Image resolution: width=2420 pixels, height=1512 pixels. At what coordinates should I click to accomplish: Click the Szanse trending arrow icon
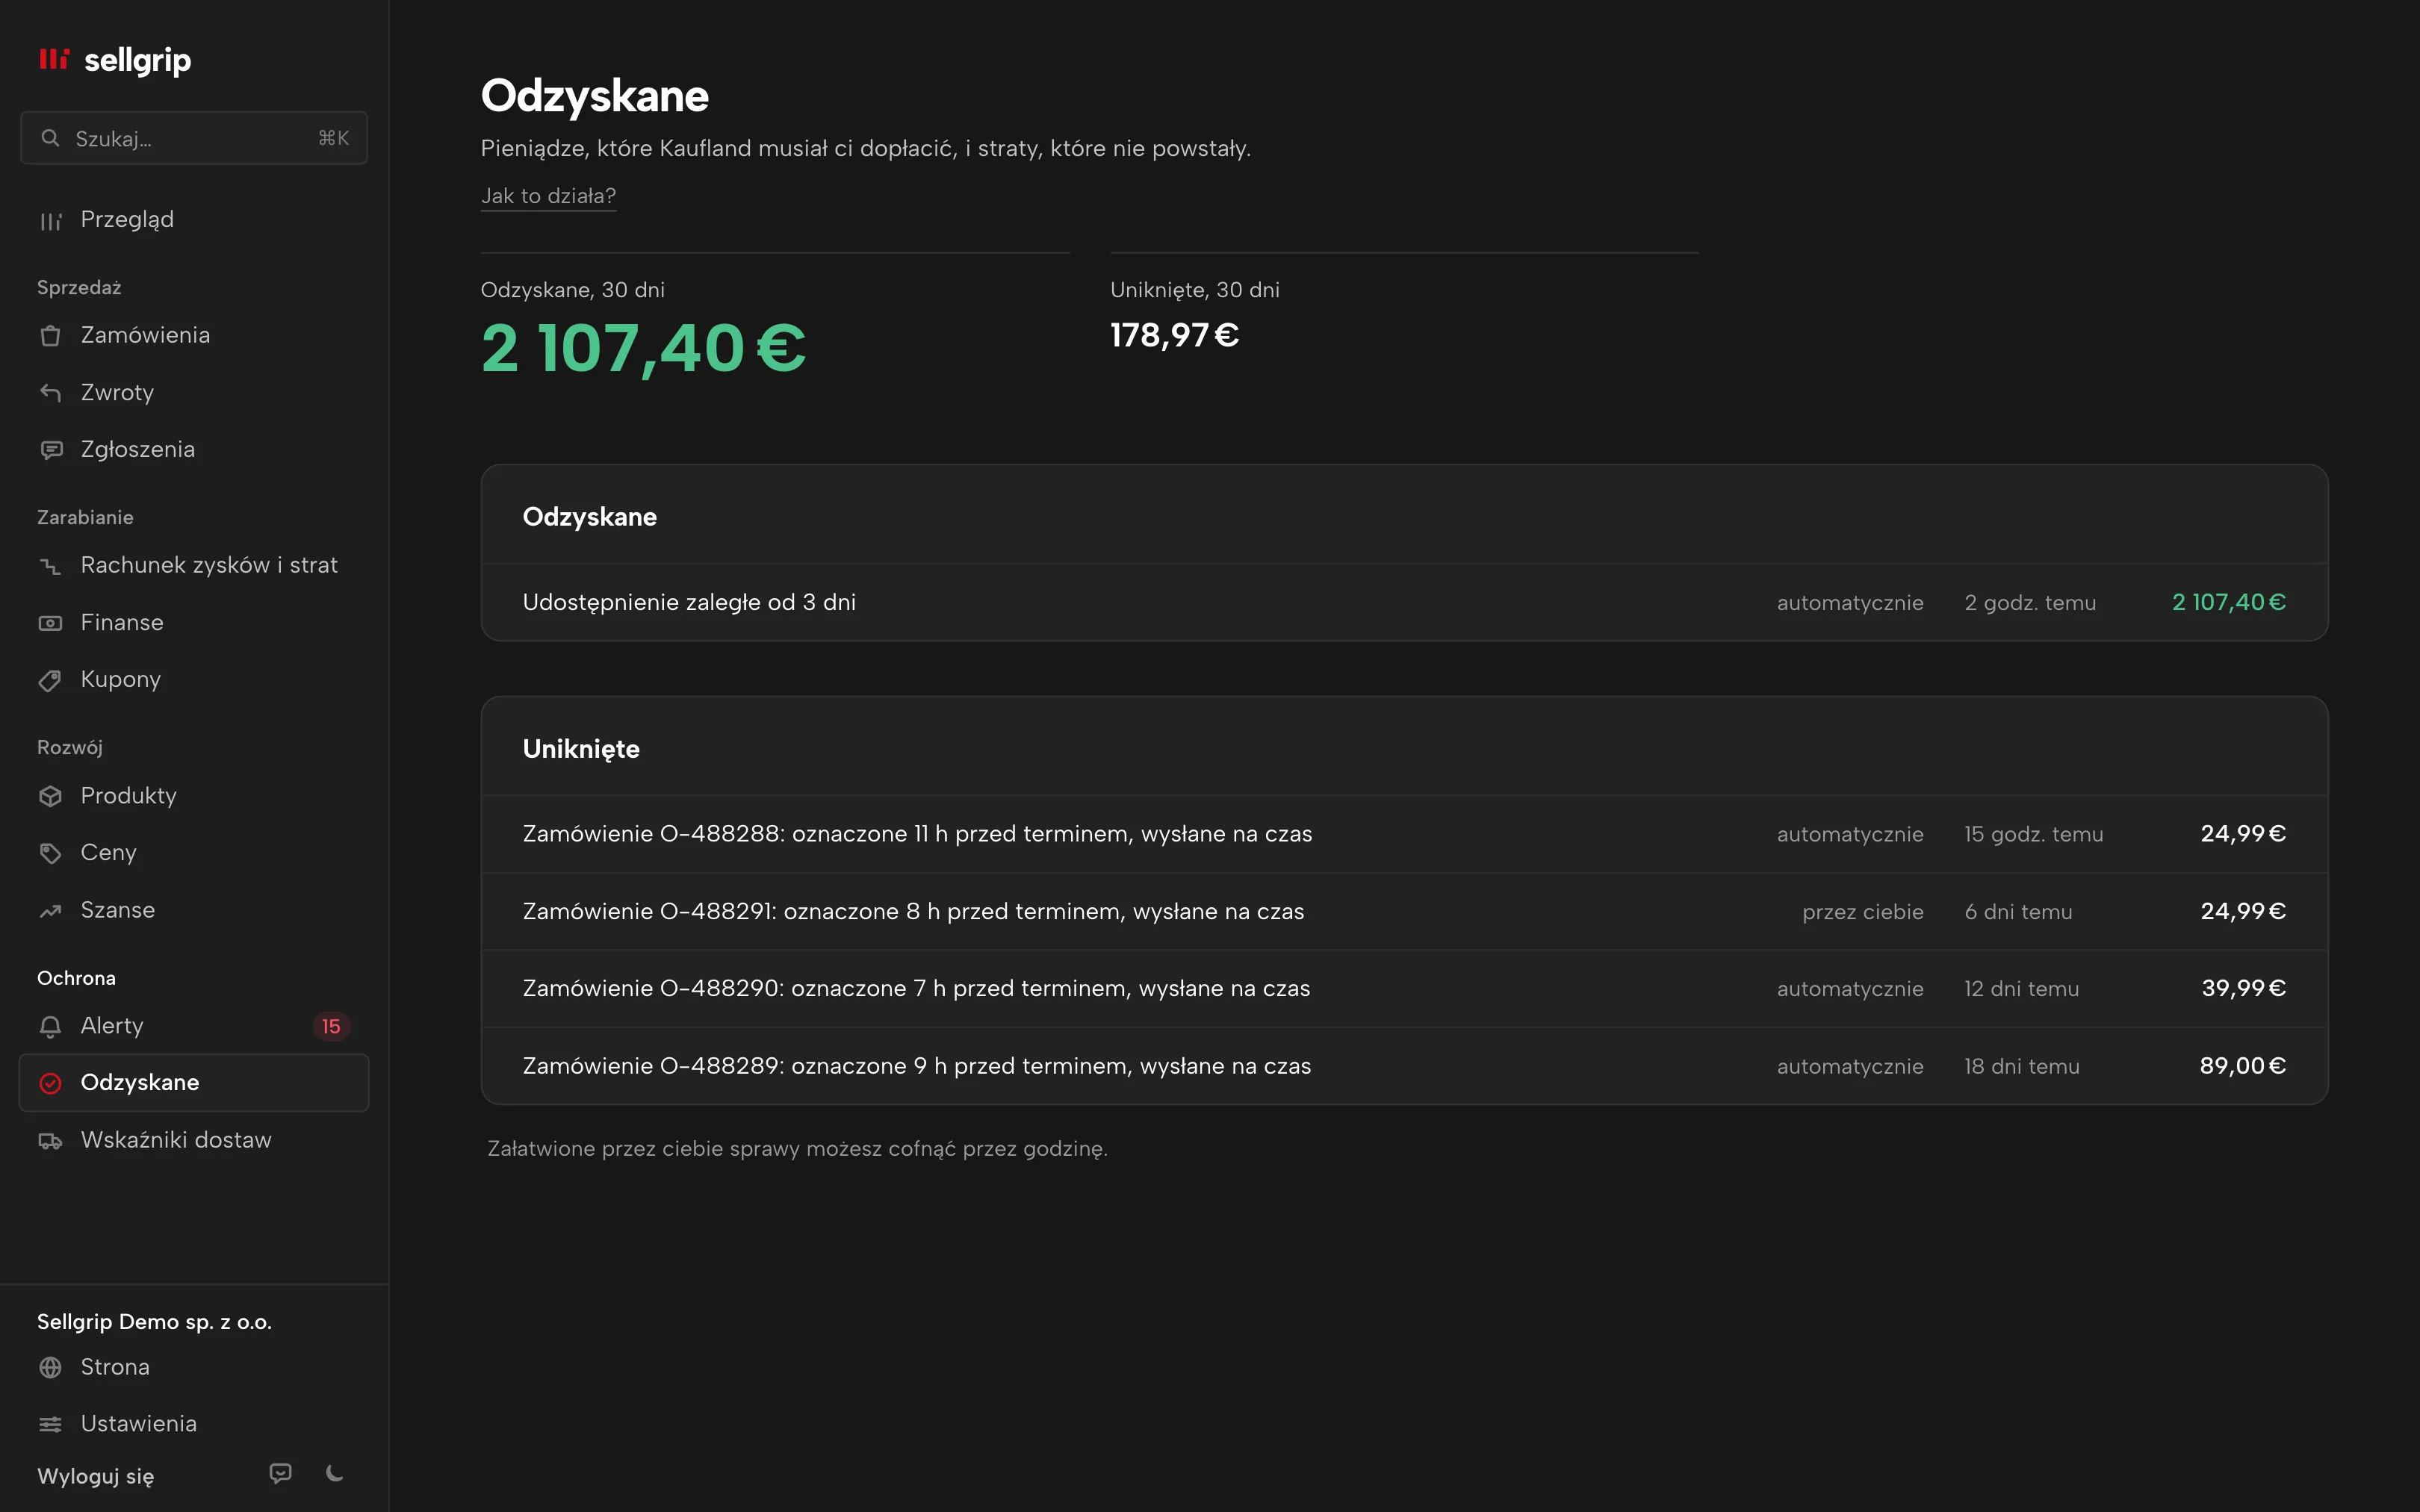point(50,911)
